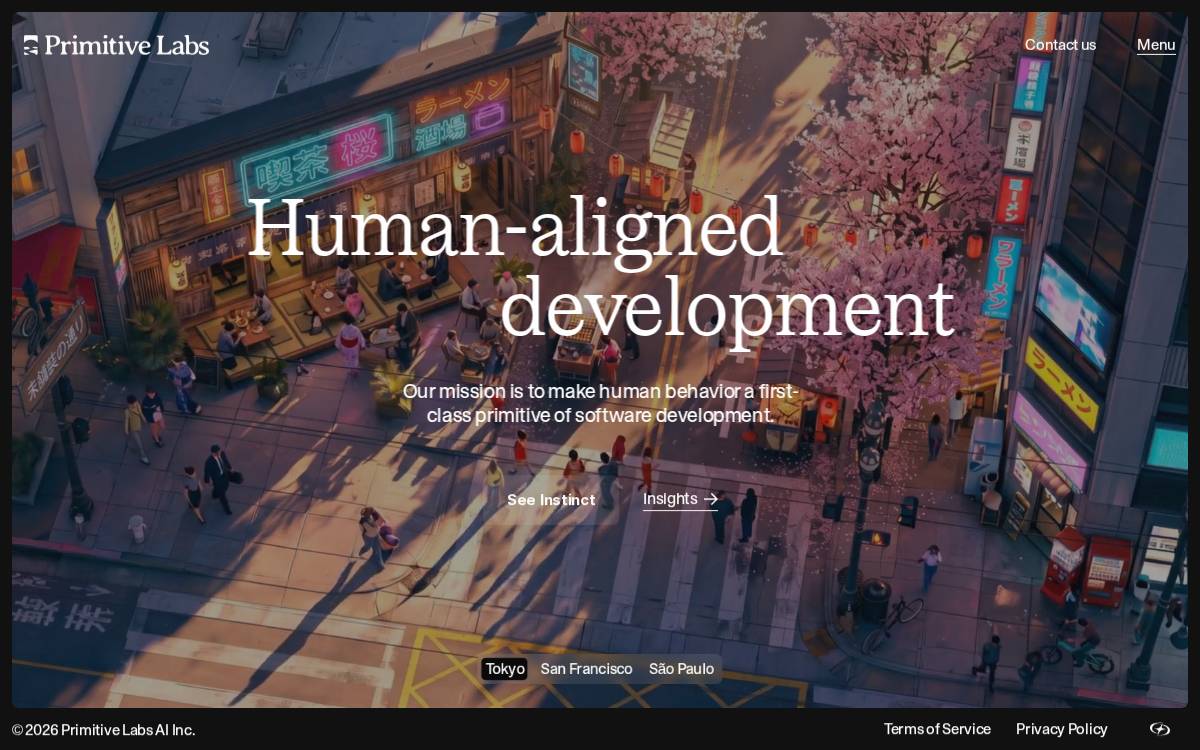Image resolution: width=1200 pixels, height=750 pixels.
Task: Switch to the San Francisco tab
Action: coord(586,669)
